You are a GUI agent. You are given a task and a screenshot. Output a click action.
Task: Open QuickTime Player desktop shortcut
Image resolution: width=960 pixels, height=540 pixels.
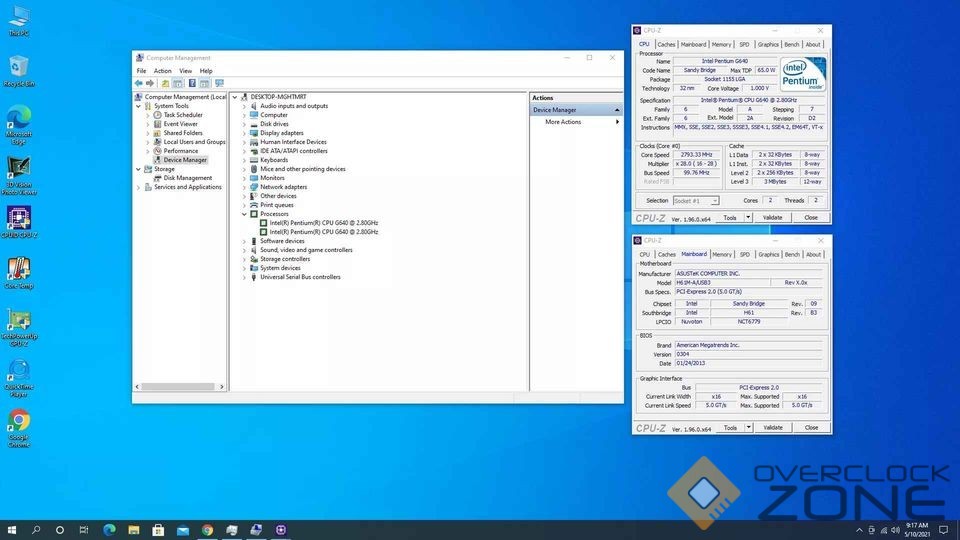point(19,378)
